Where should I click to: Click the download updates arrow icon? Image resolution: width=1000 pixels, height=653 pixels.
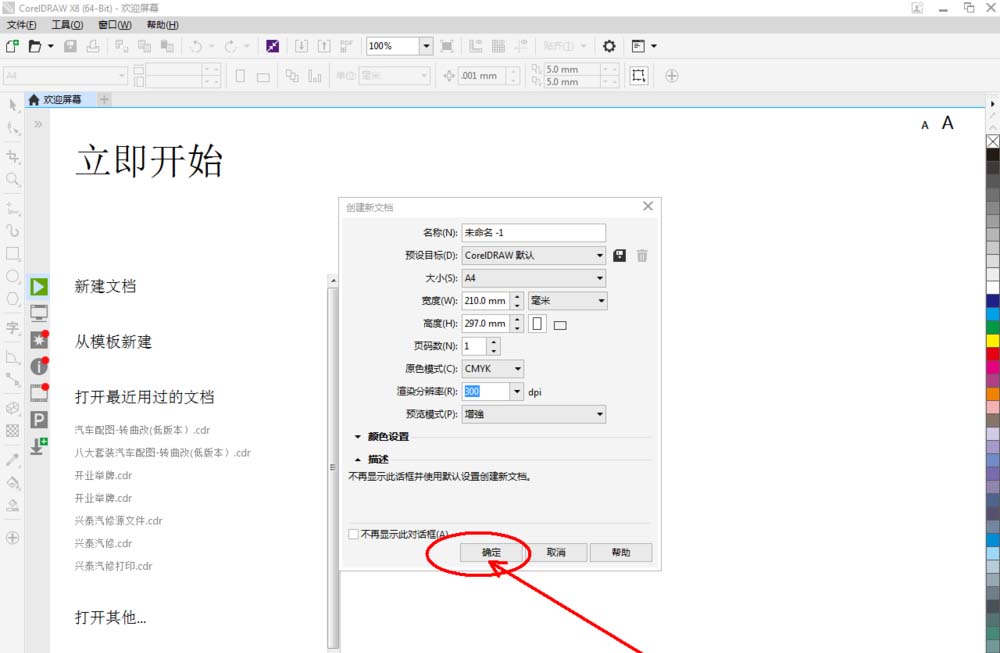coord(39,446)
